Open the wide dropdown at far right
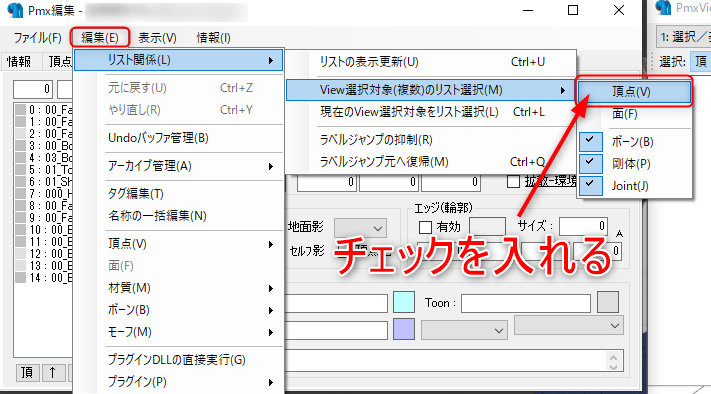The width and height of the screenshot is (711, 394). click(569, 326)
